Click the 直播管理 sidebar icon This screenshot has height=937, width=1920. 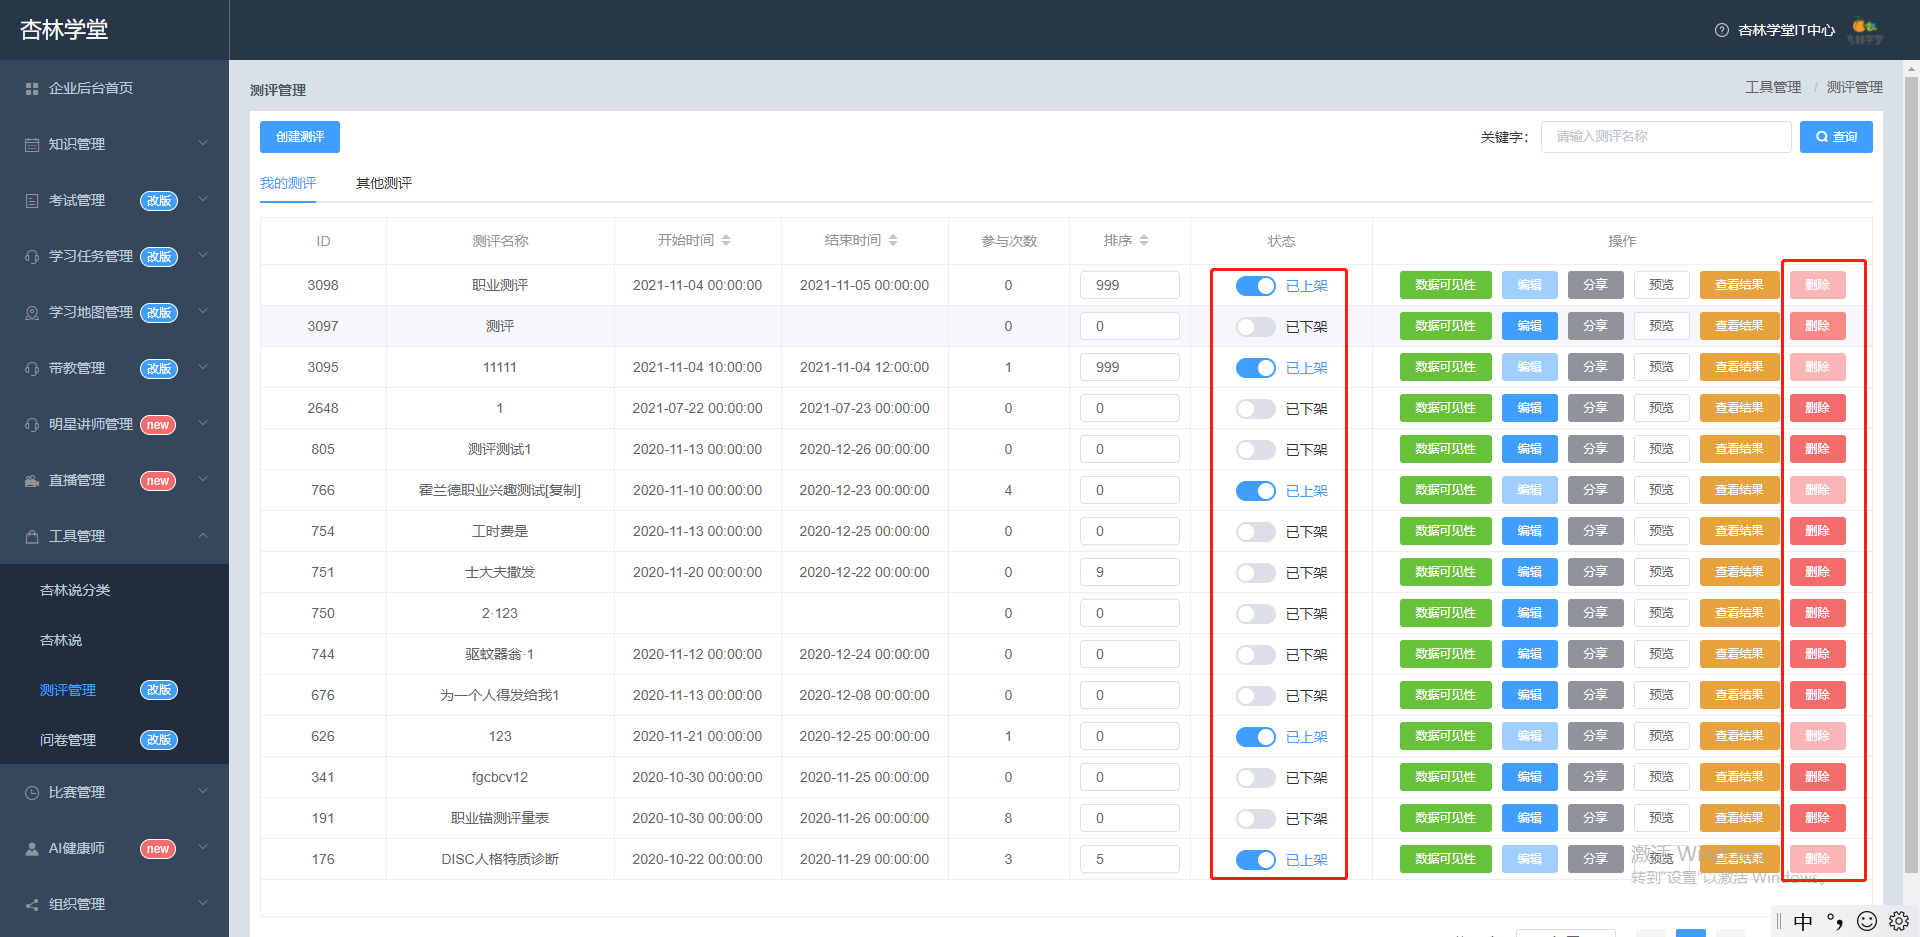pyautogui.click(x=32, y=481)
